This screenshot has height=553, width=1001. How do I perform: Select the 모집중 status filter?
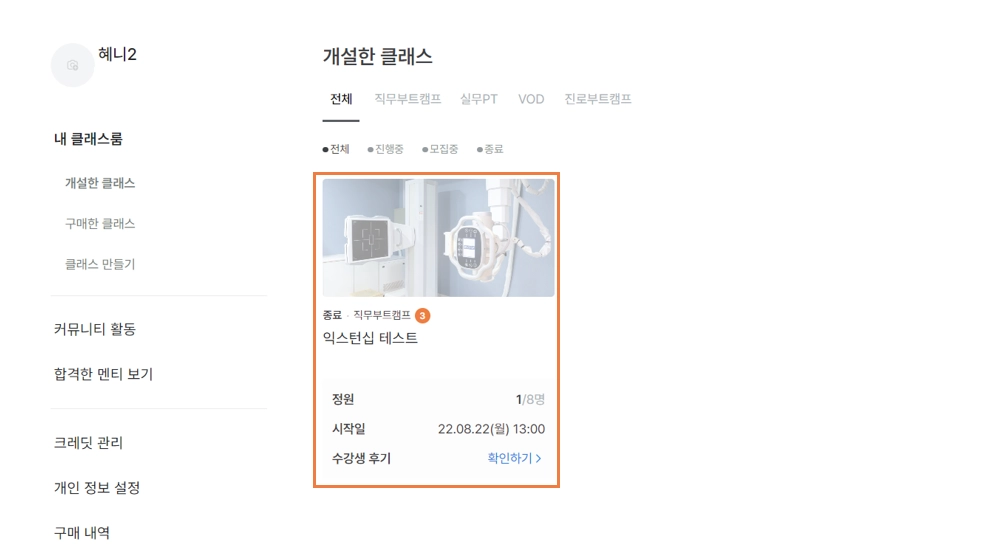[440, 149]
